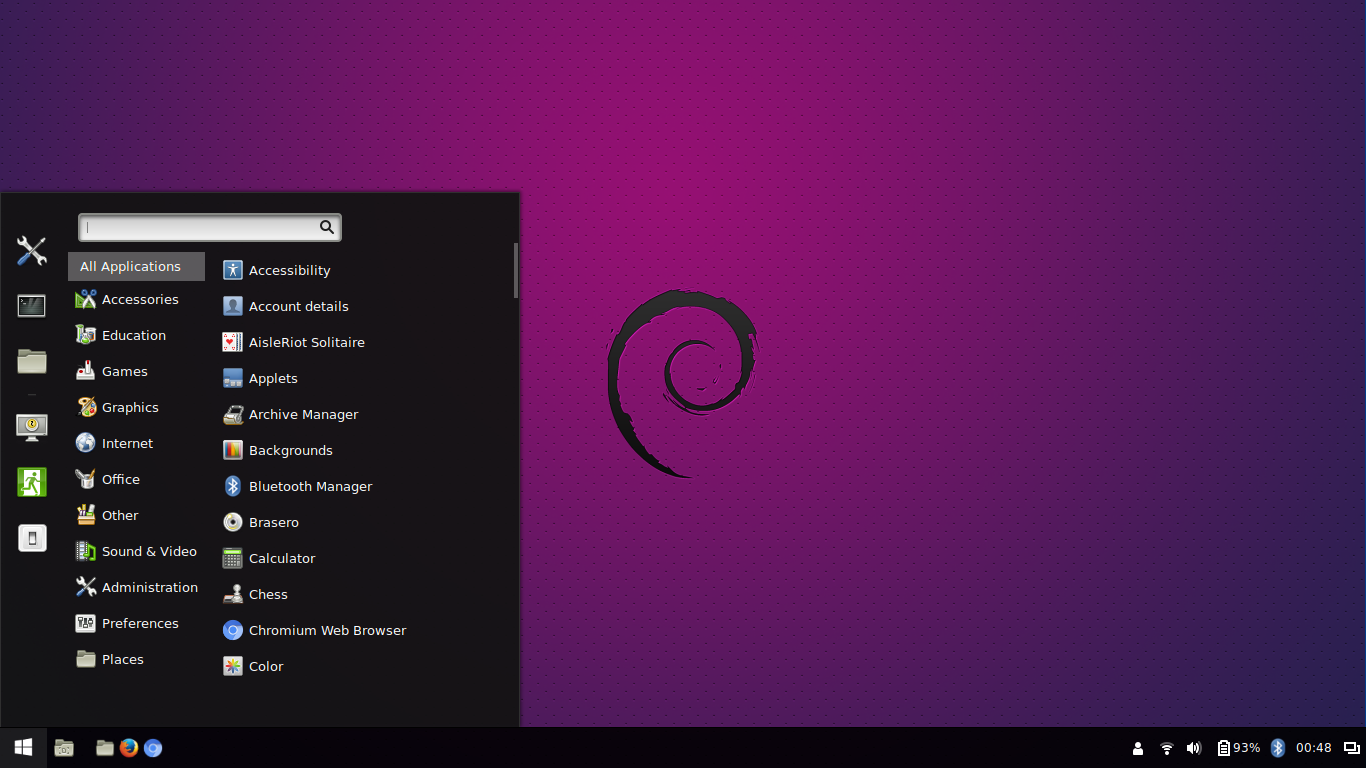Open the Calculator application
1366x768 pixels.
(x=283, y=558)
